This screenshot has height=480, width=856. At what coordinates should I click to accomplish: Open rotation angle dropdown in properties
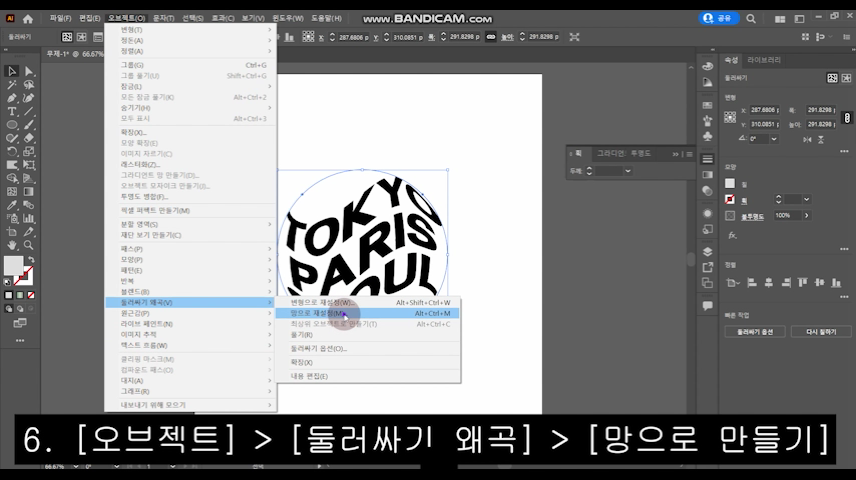(774, 139)
